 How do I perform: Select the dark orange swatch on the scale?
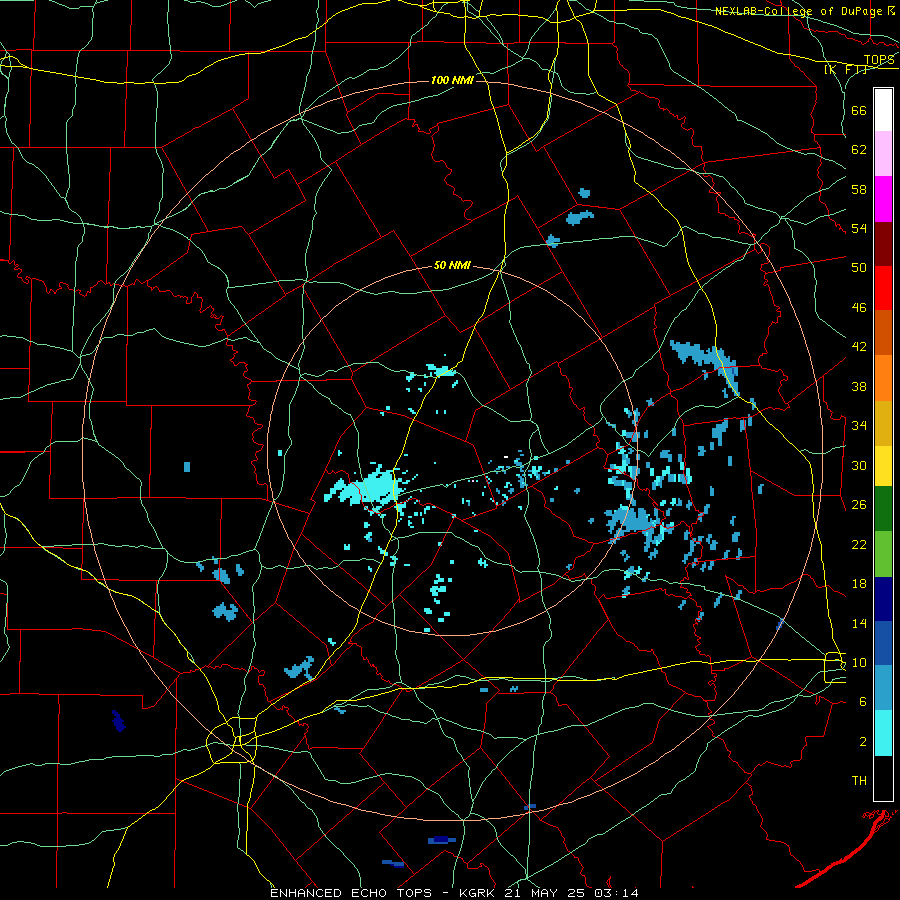tap(883, 333)
